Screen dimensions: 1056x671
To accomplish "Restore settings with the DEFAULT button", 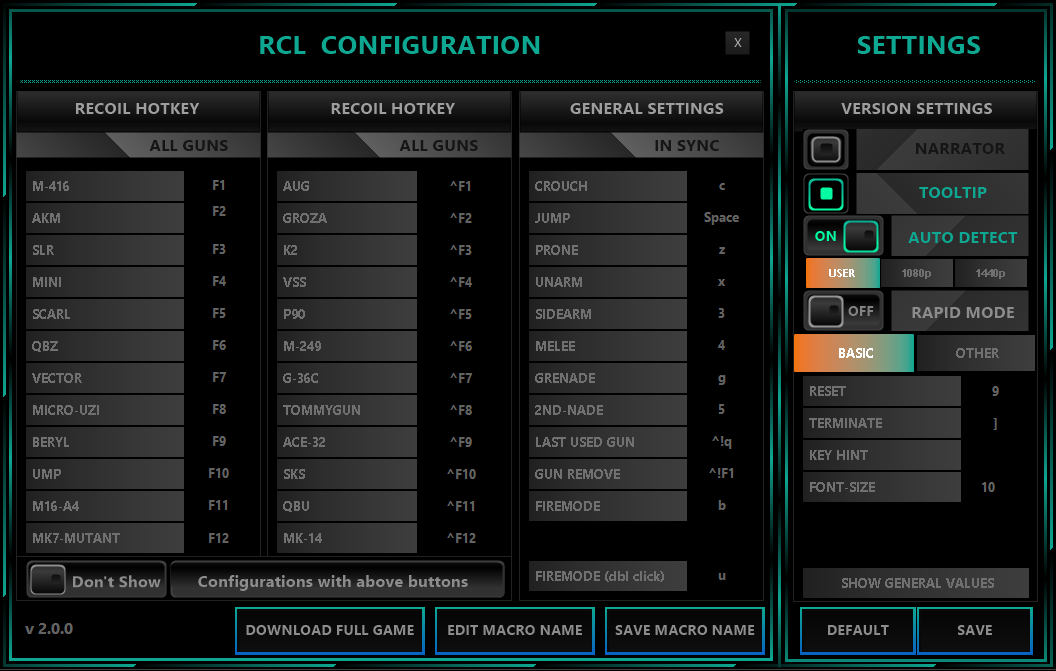I will 857,630.
